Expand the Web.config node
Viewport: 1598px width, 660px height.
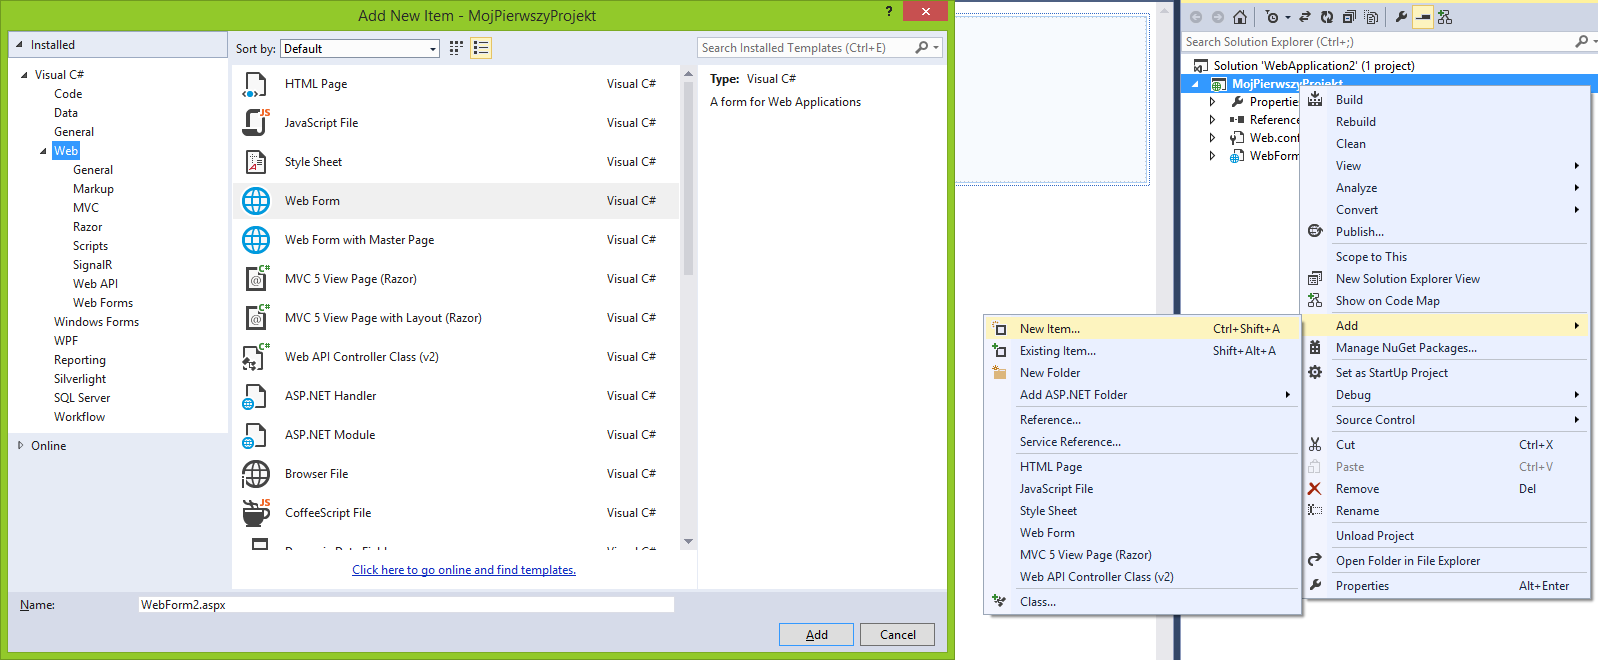(1212, 138)
